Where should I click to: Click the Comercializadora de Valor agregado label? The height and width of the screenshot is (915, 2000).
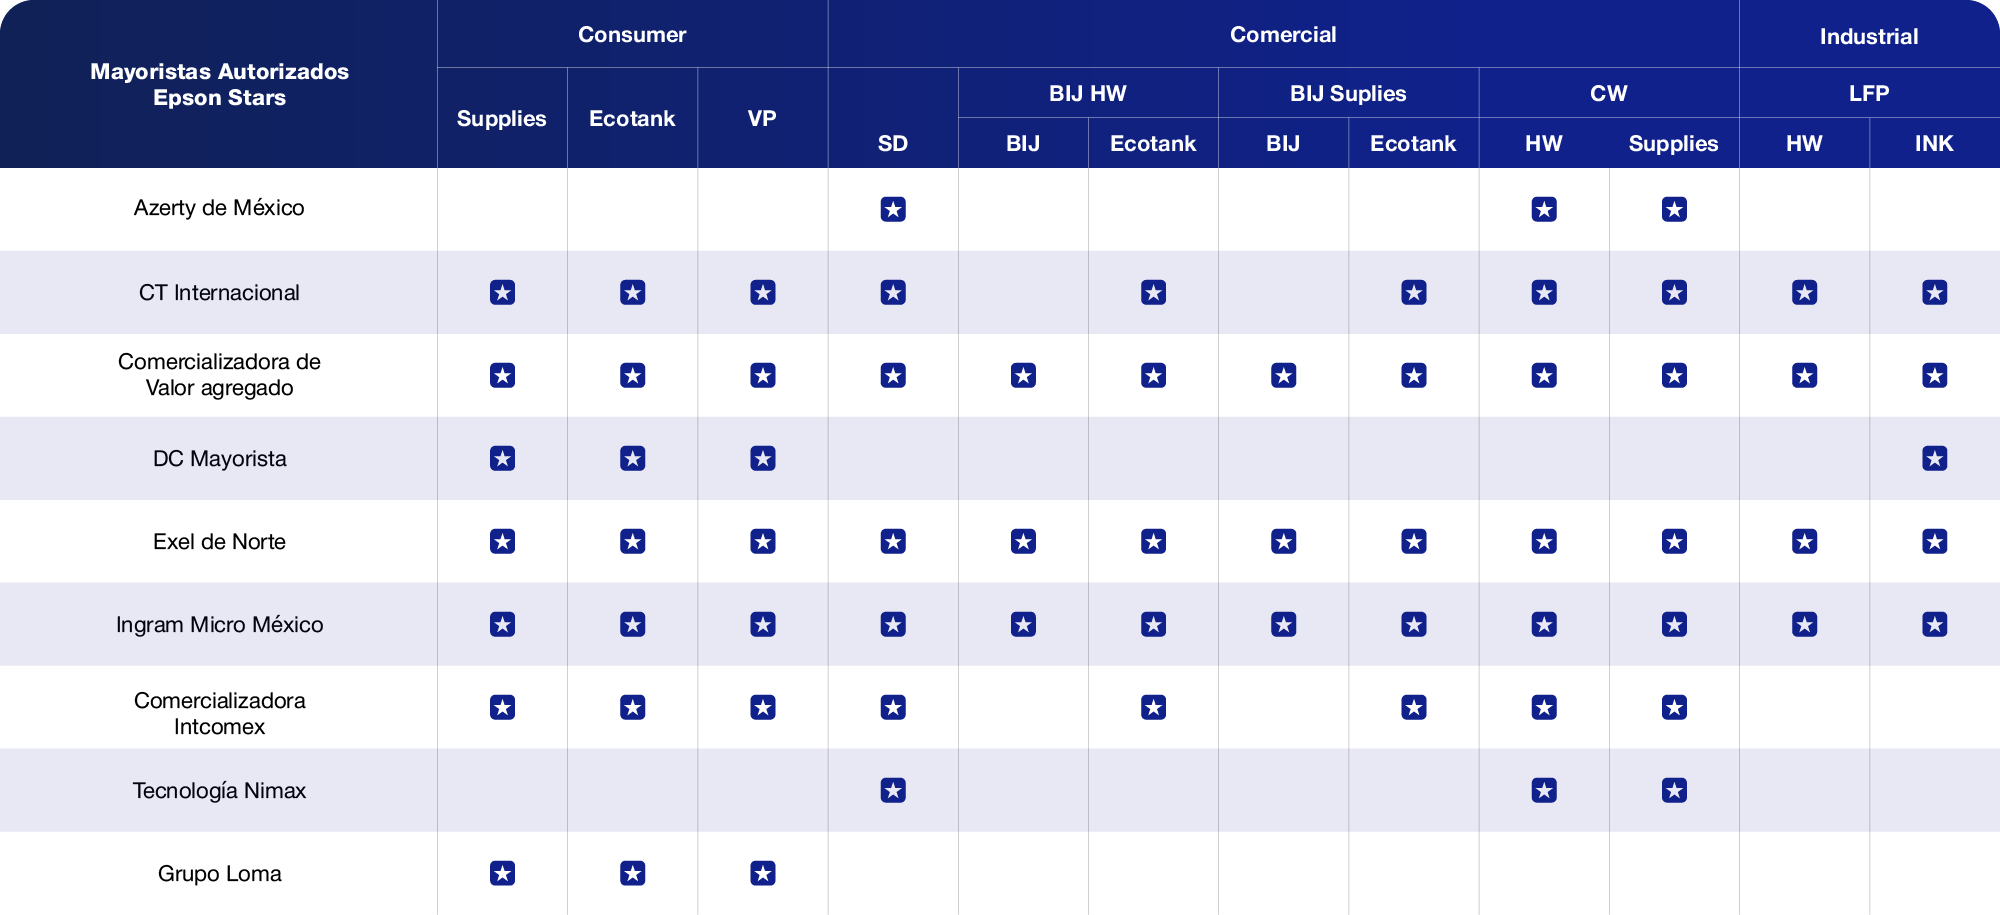(x=219, y=374)
